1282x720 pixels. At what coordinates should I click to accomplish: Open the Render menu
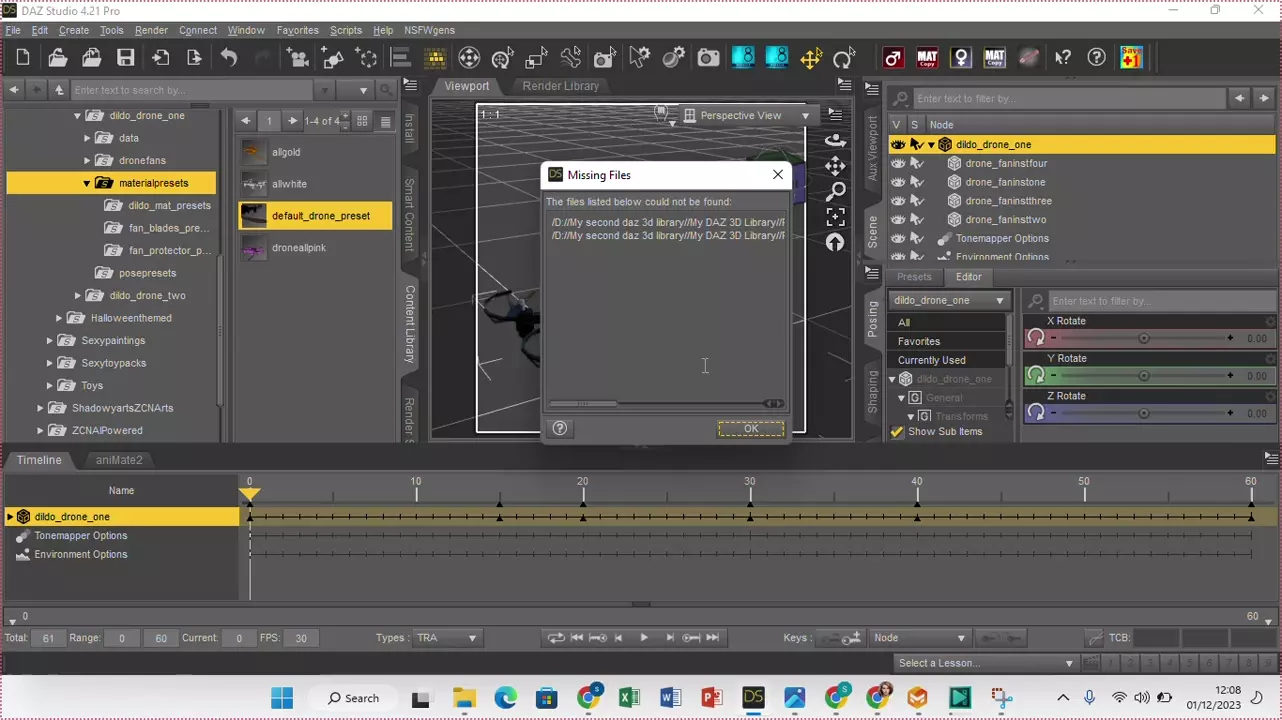pos(151,30)
